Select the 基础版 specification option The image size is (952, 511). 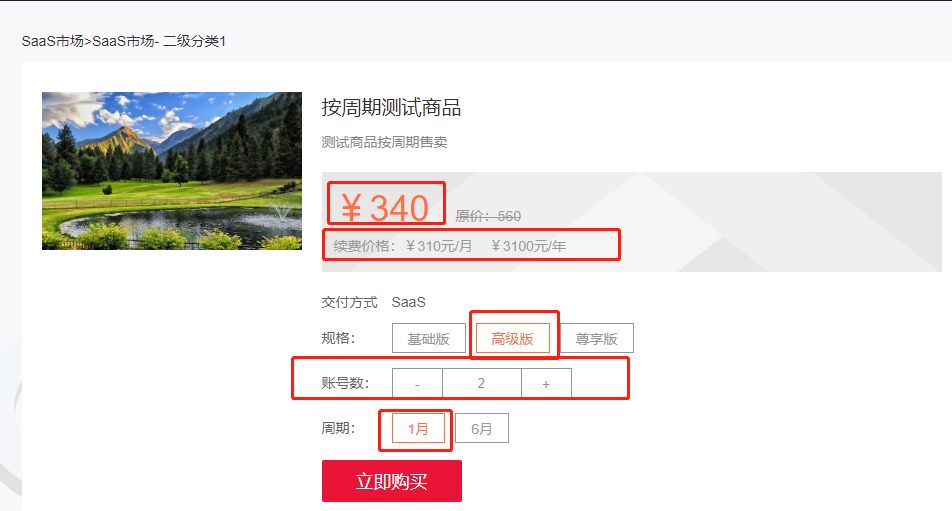pos(429,339)
